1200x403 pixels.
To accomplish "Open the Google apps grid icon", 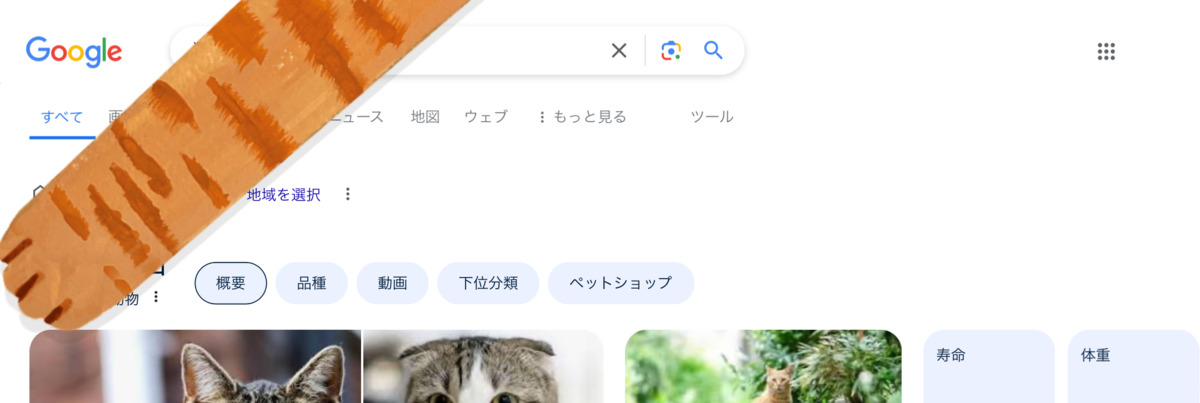I will (1106, 52).
